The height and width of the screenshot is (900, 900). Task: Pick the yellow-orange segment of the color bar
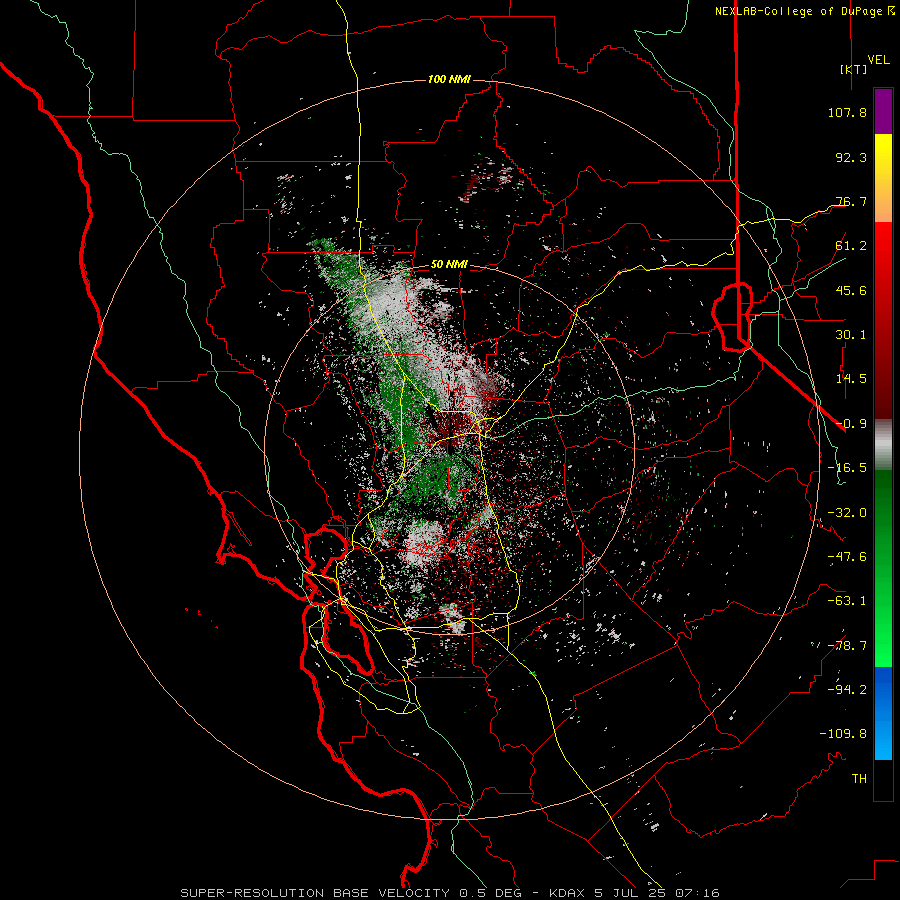tap(883, 178)
